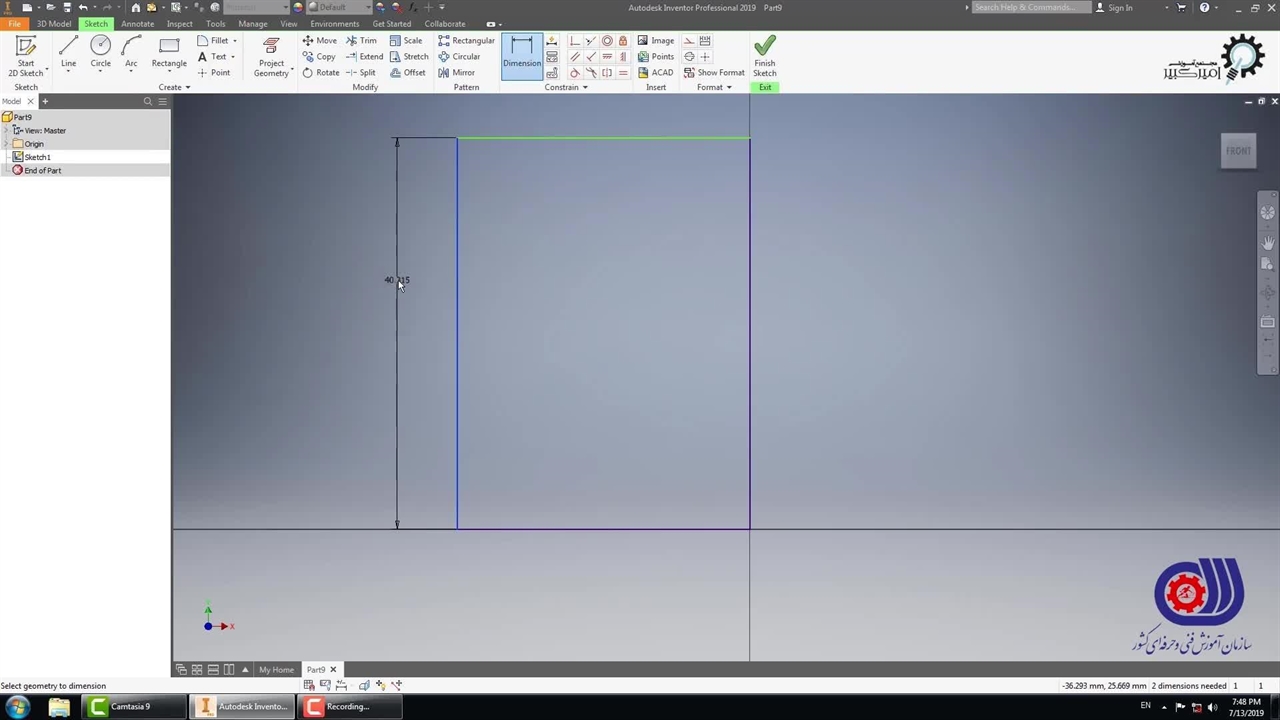This screenshot has width=1280, height=720.
Task: Toggle Show Format option
Action: pos(714,73)
